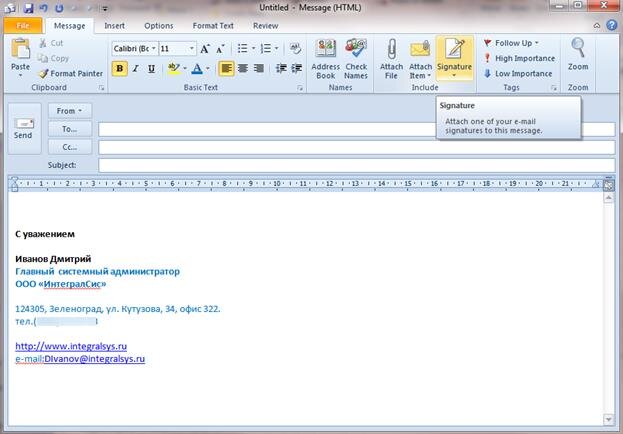Click the To... button

tap(70, 129)
